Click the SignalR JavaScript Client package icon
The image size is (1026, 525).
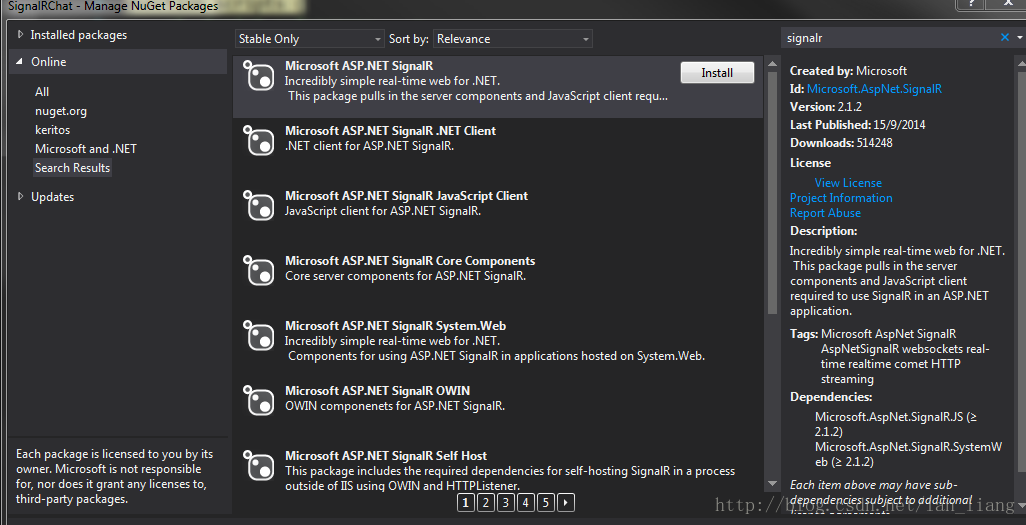[258, 205]
